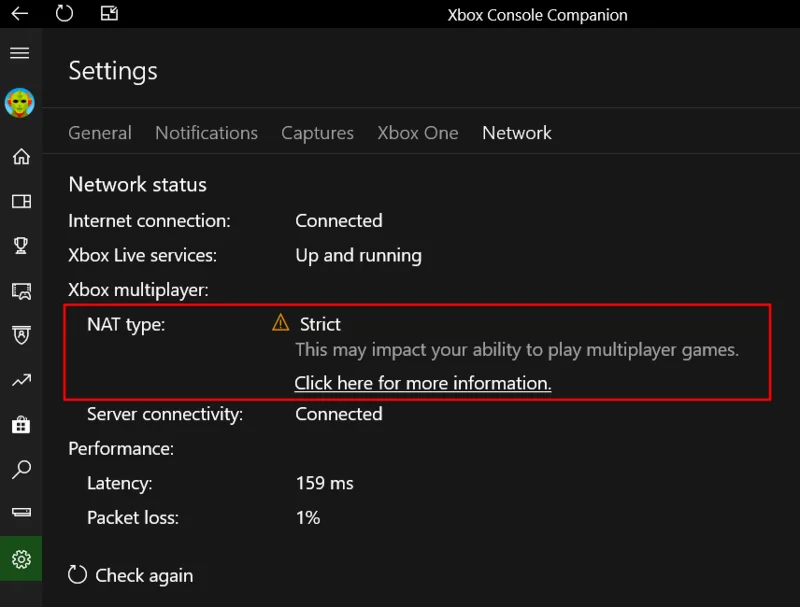Go to the Home screen

(19, 156)
